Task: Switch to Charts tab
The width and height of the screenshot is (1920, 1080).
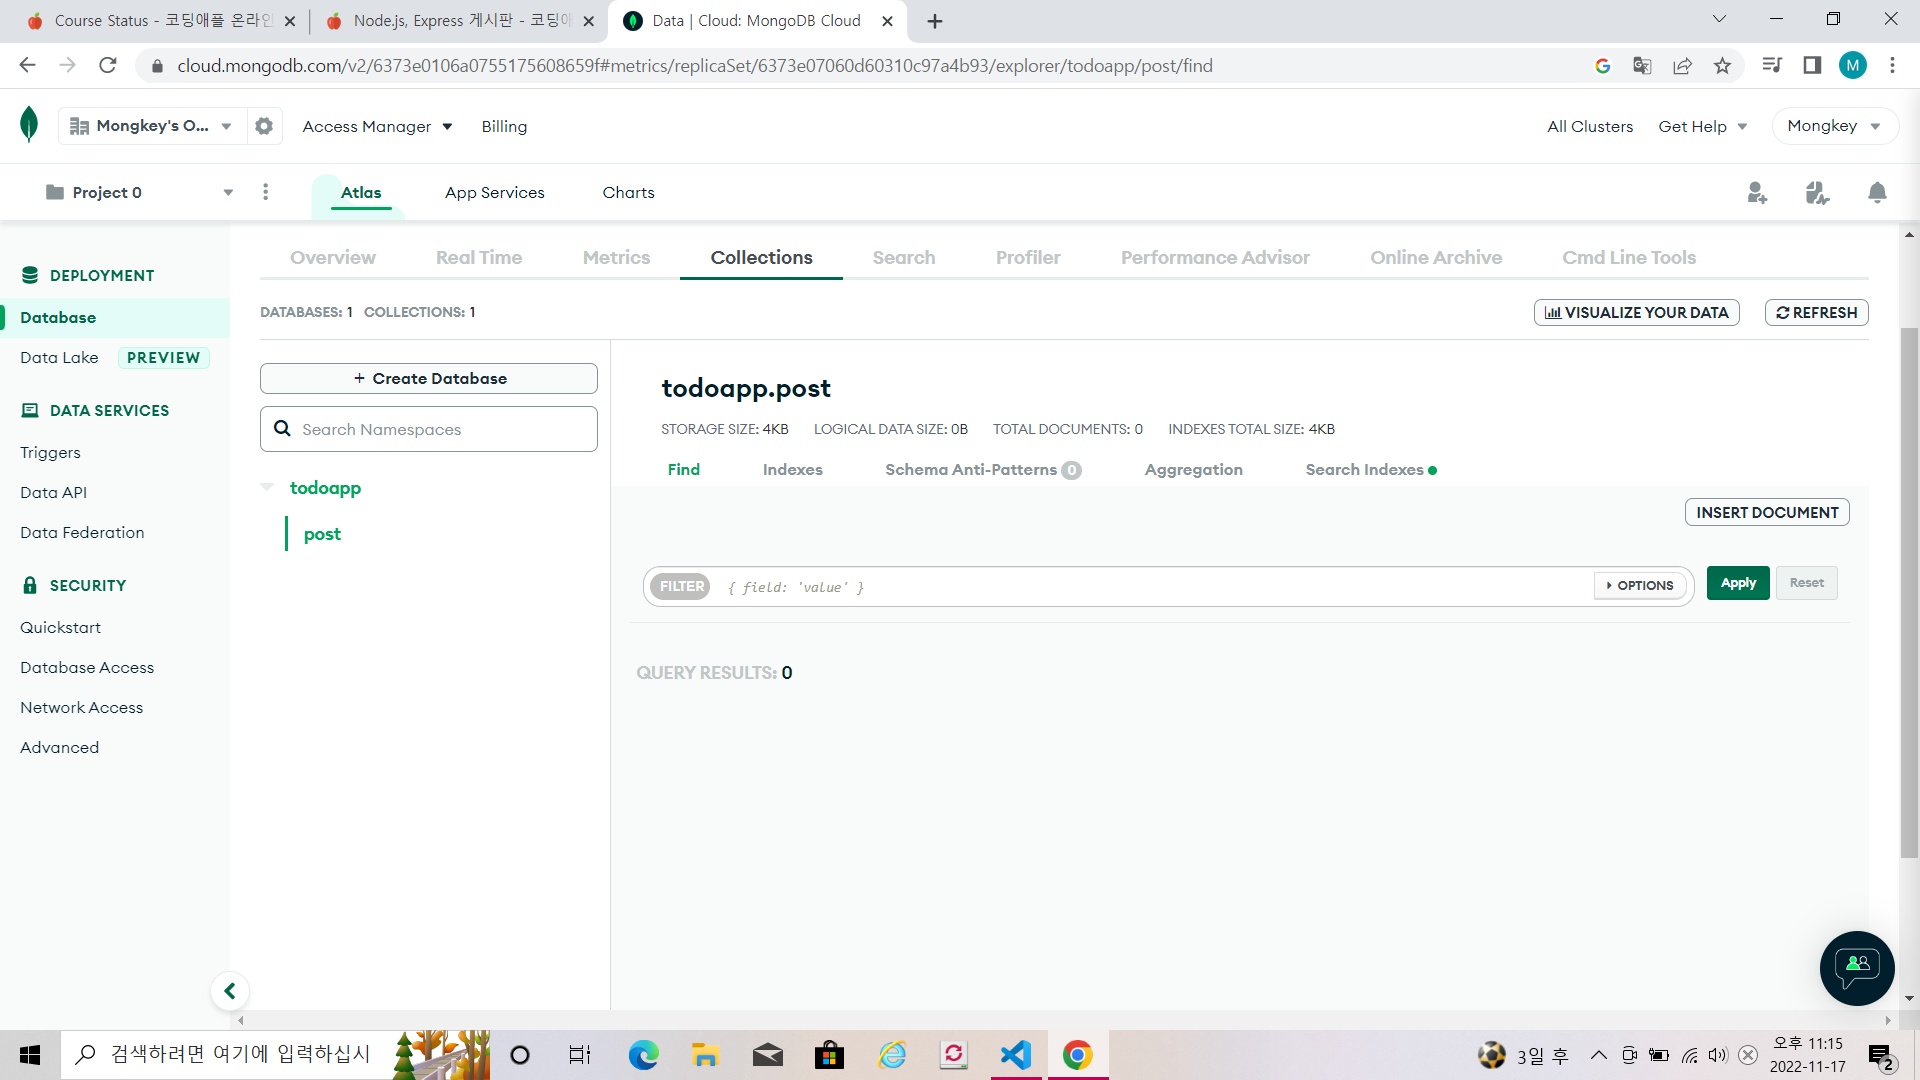Action: [628, 192]
